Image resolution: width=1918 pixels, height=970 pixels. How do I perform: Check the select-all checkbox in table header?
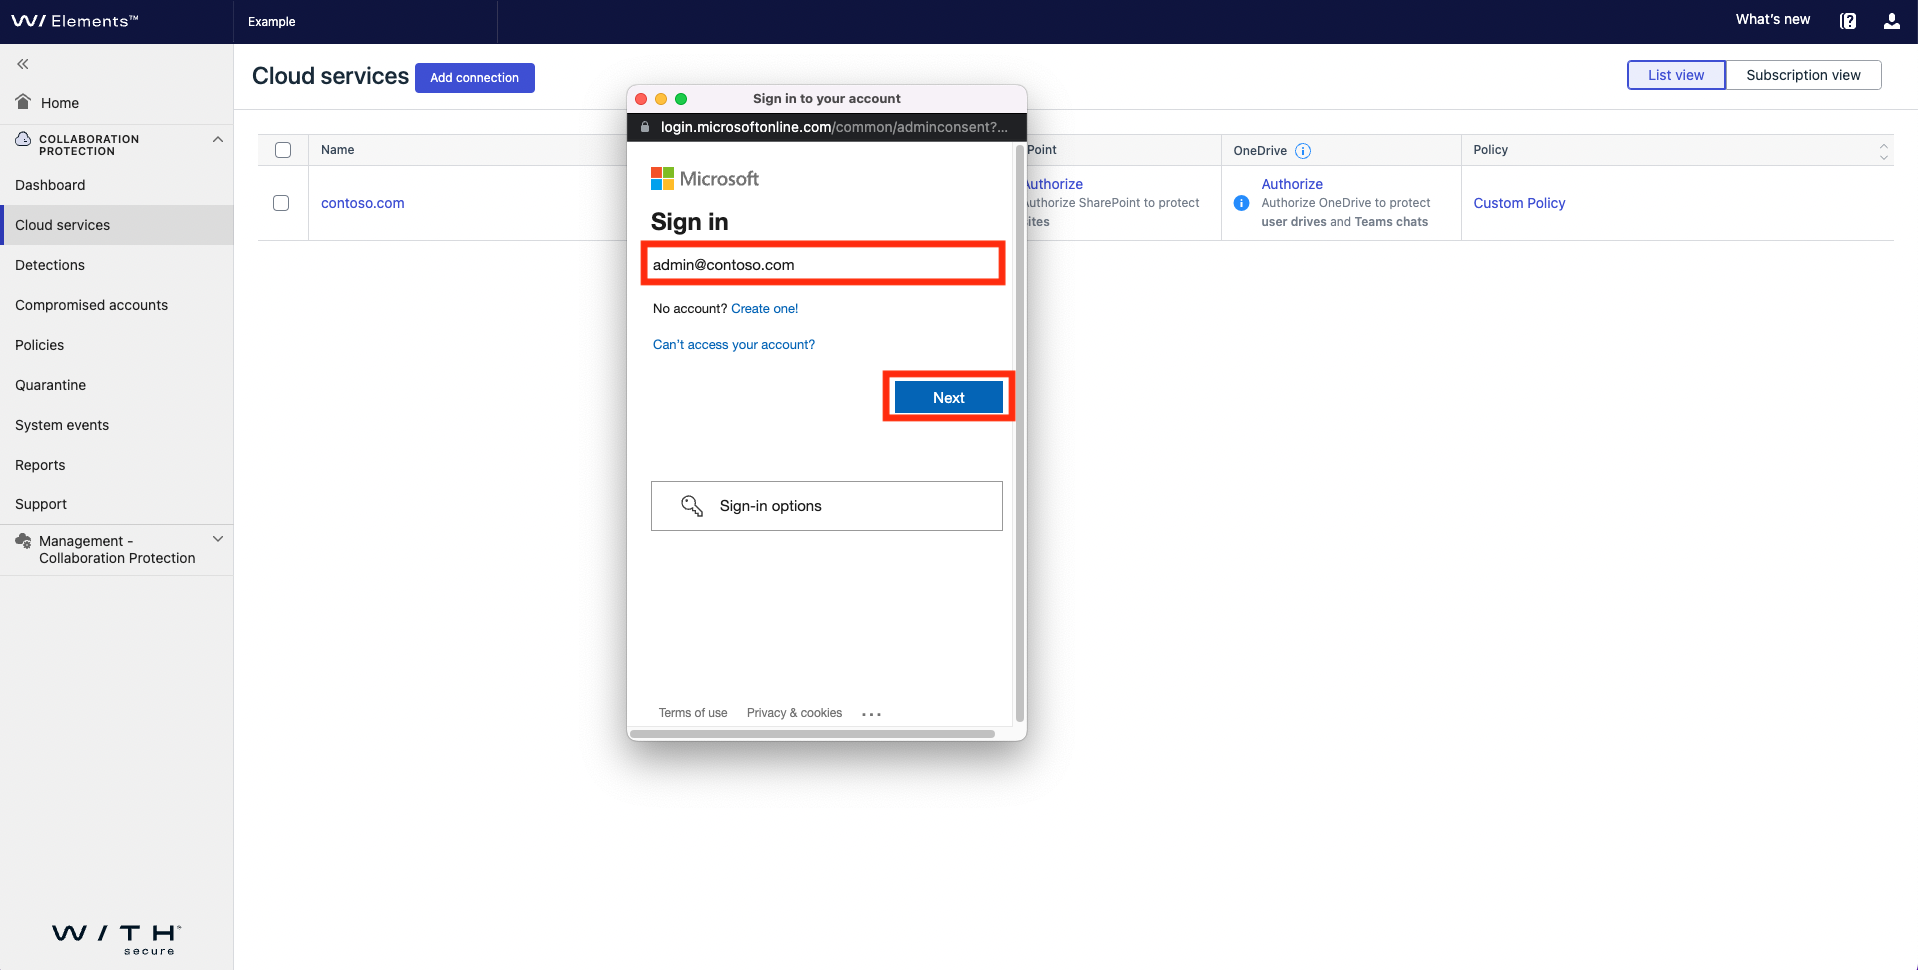pos(283,149)
